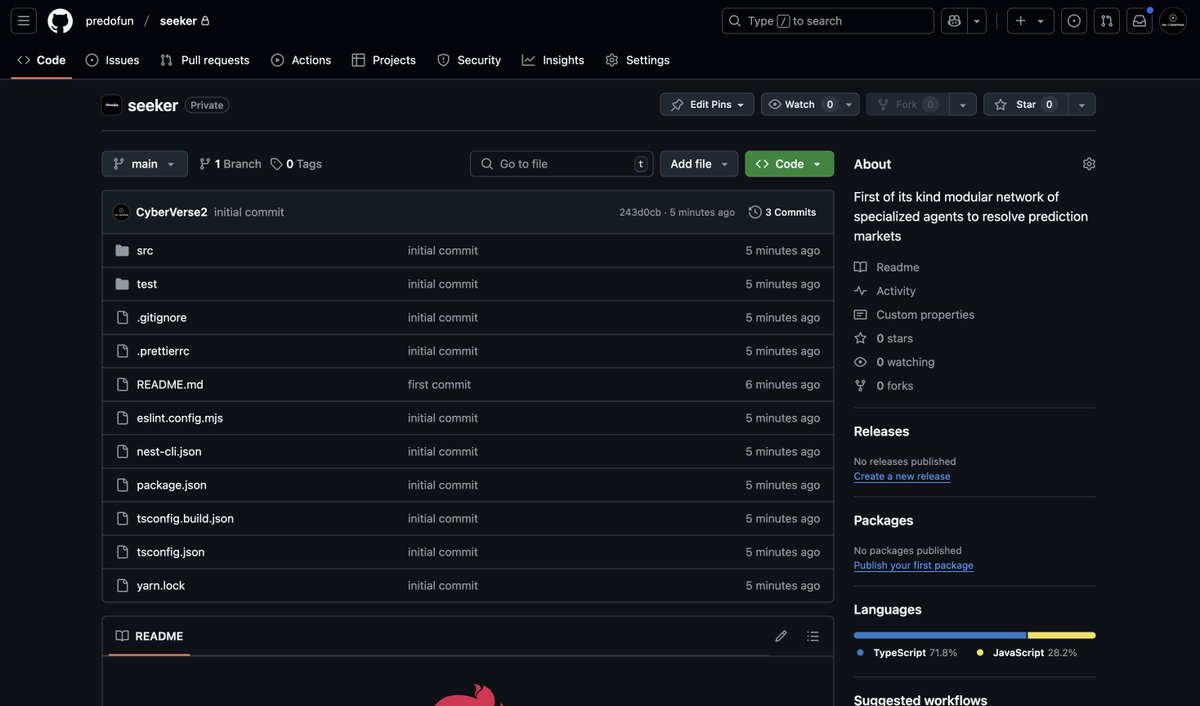Open the 3 Commits history
The width and height of the screenshot is (1200, 706).
tap(782, 212)
